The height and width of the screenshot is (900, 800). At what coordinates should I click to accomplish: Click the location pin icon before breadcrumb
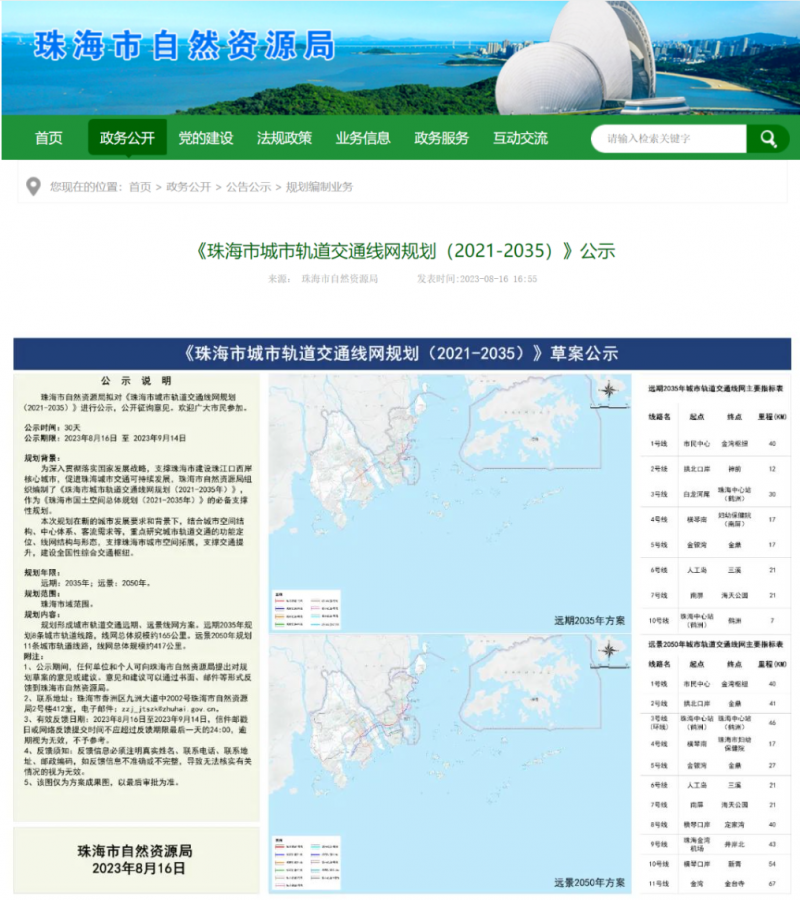pyautogui.click(x=33, y=186)
